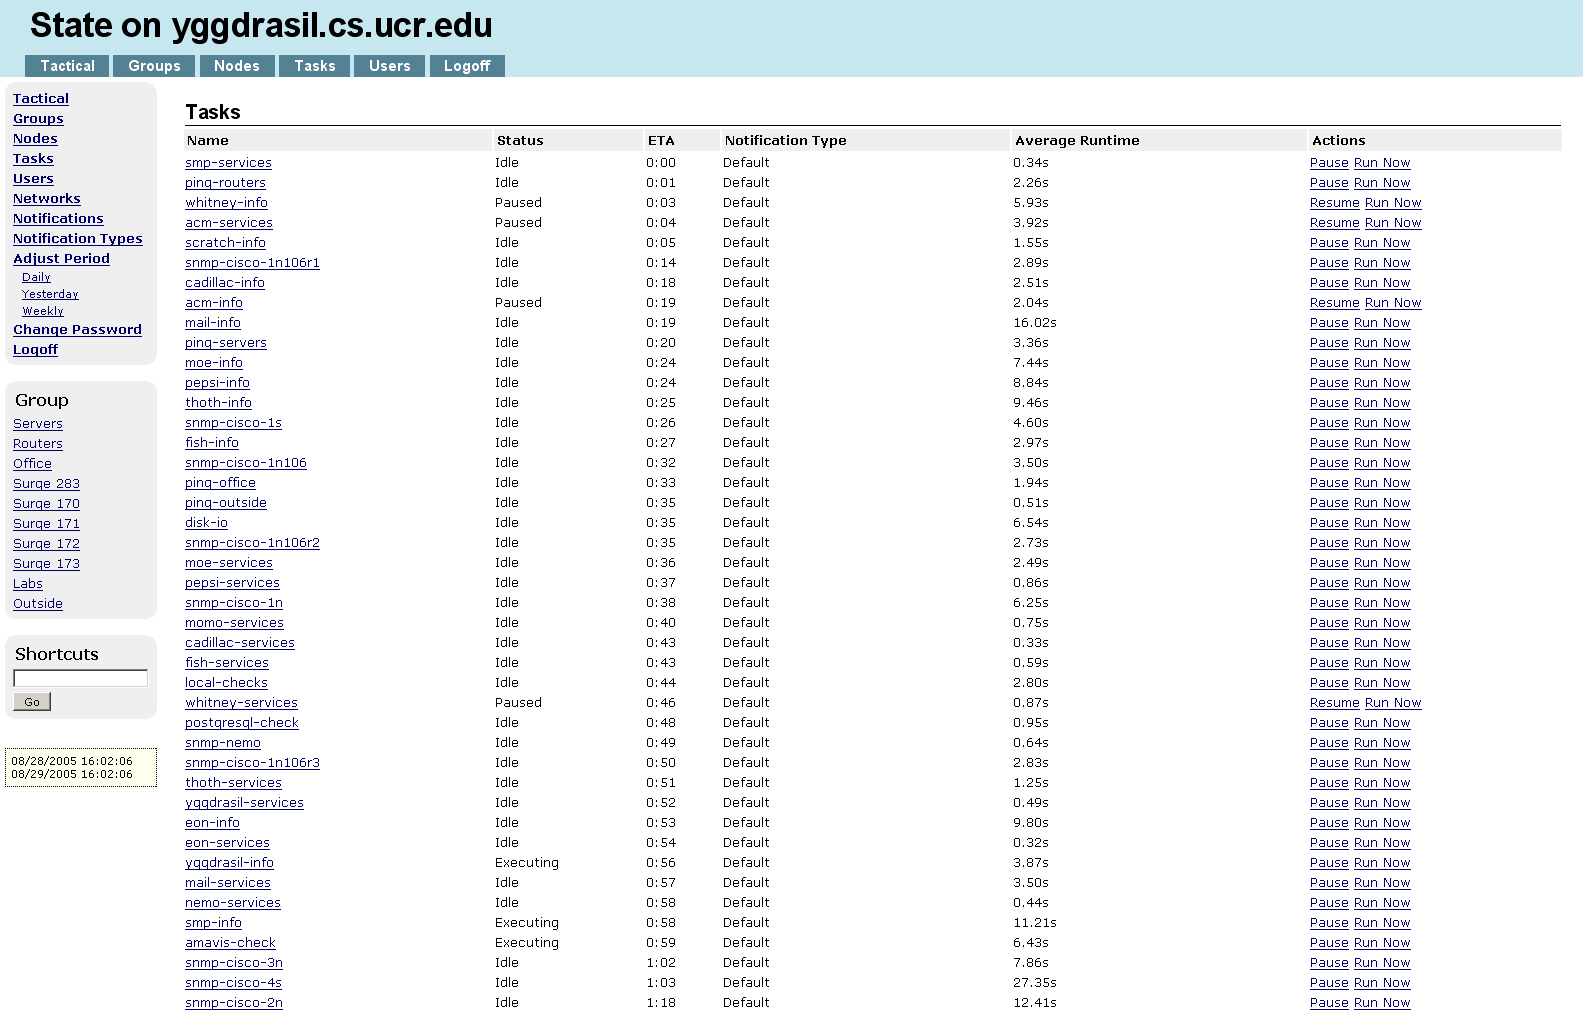Screen dimensions: 1583x1017
Task: Pause the smp-services task
Action: pos(1329,163)
